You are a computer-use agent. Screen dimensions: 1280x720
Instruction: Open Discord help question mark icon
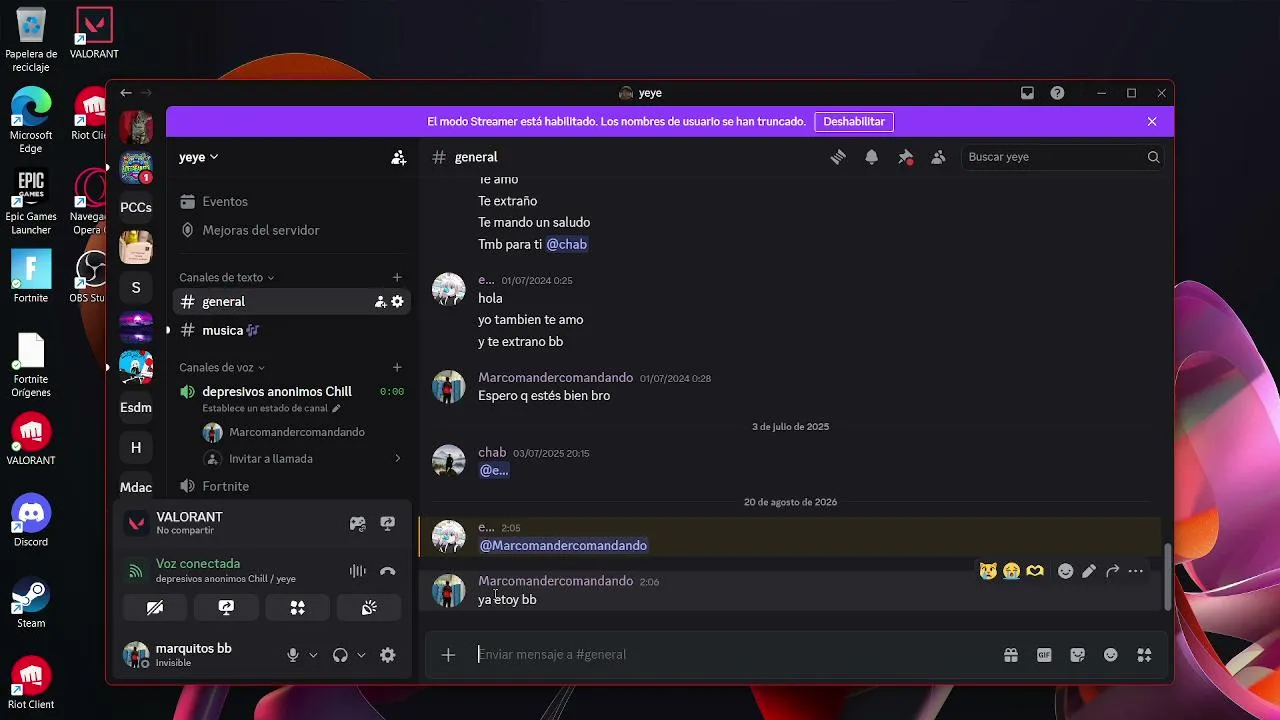click(x=1057, y=93)
